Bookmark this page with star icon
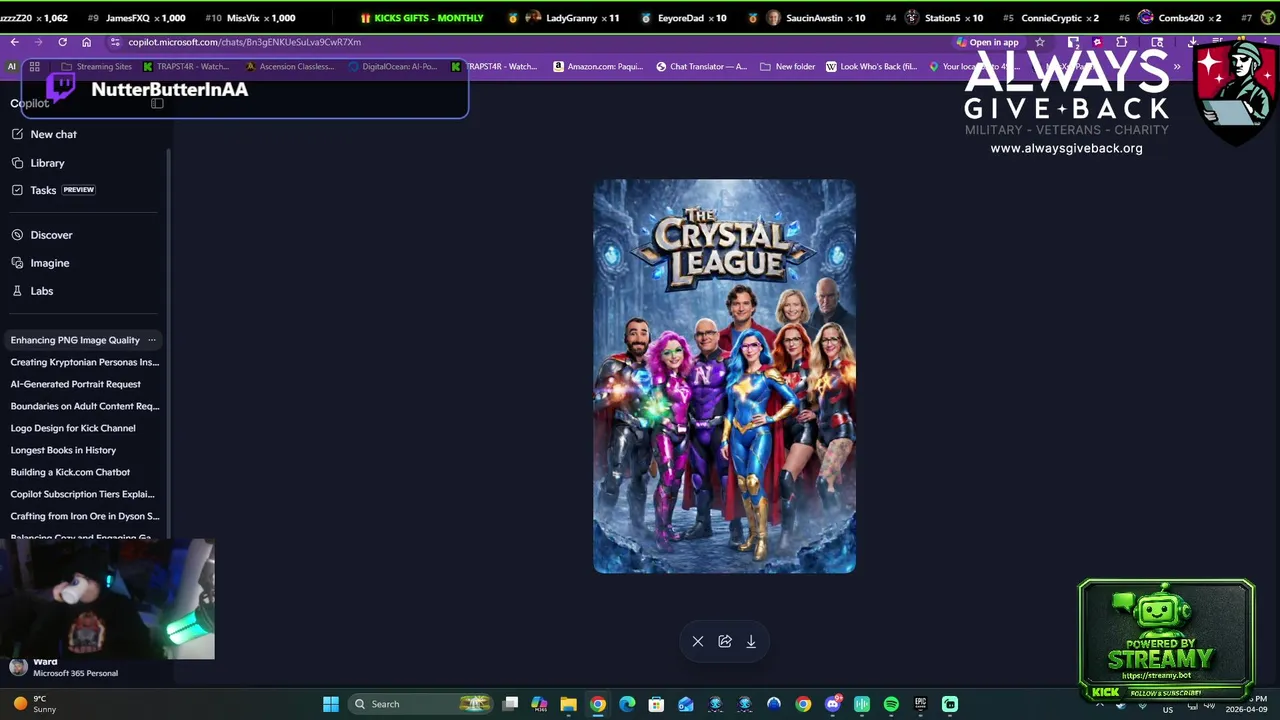Image resolution: width=1280 pixels, height=720 pixels. coord(1040,42)
